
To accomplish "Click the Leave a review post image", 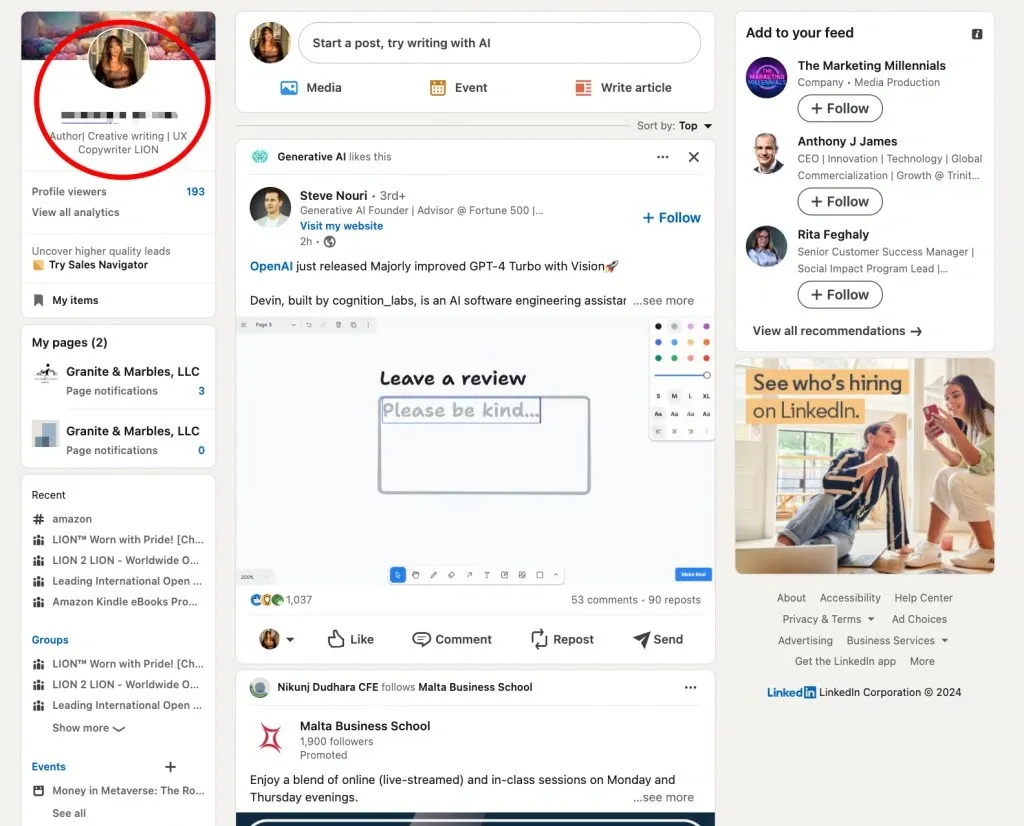I will click(x=475, y=451).
